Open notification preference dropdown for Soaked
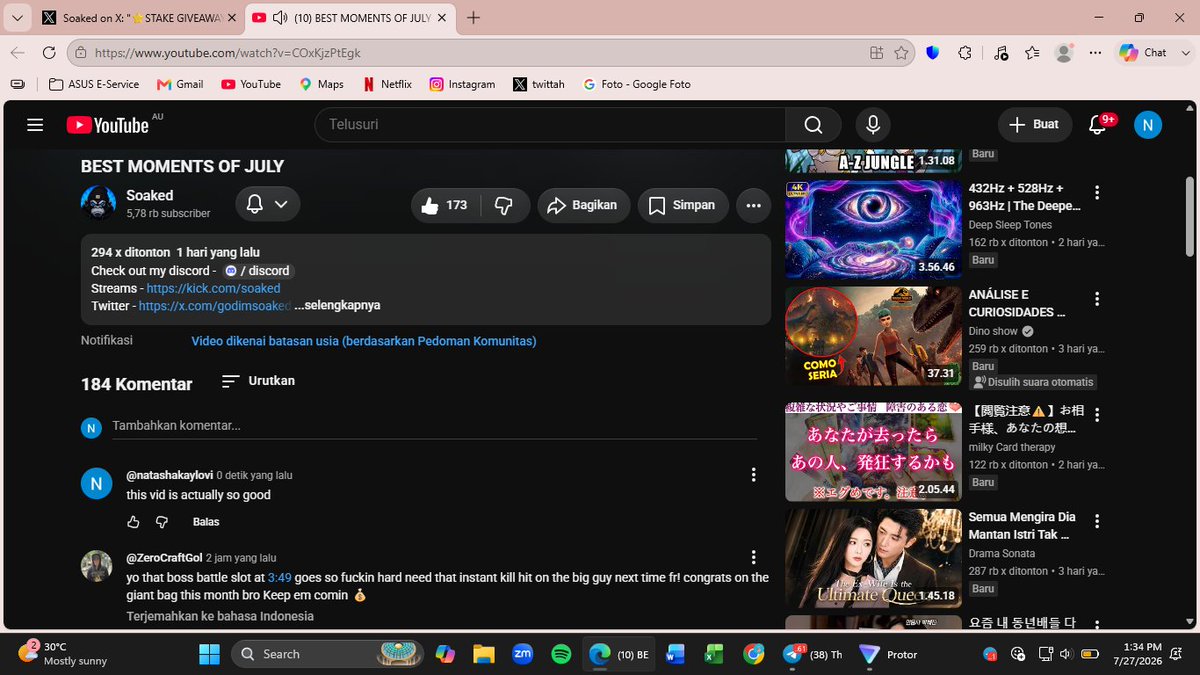1200x675 pixels. click(268, 204)
